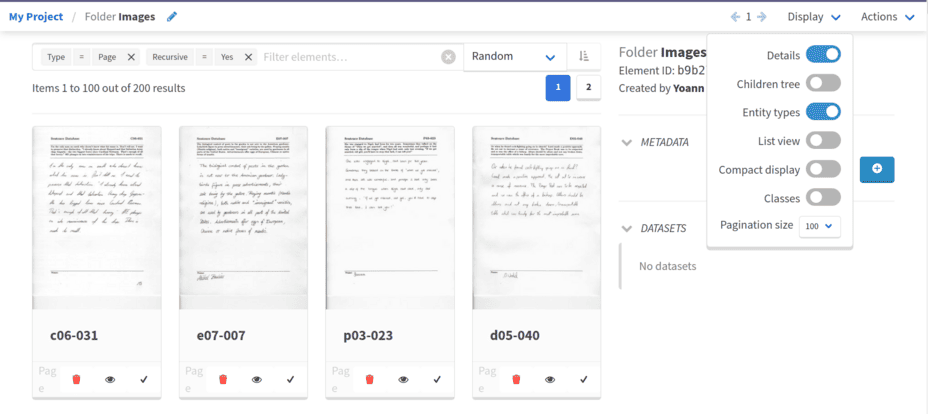Click 'Items 1 to 100 out of 200 results'
Screen dimensions: 928x414
tap(109, 88)
